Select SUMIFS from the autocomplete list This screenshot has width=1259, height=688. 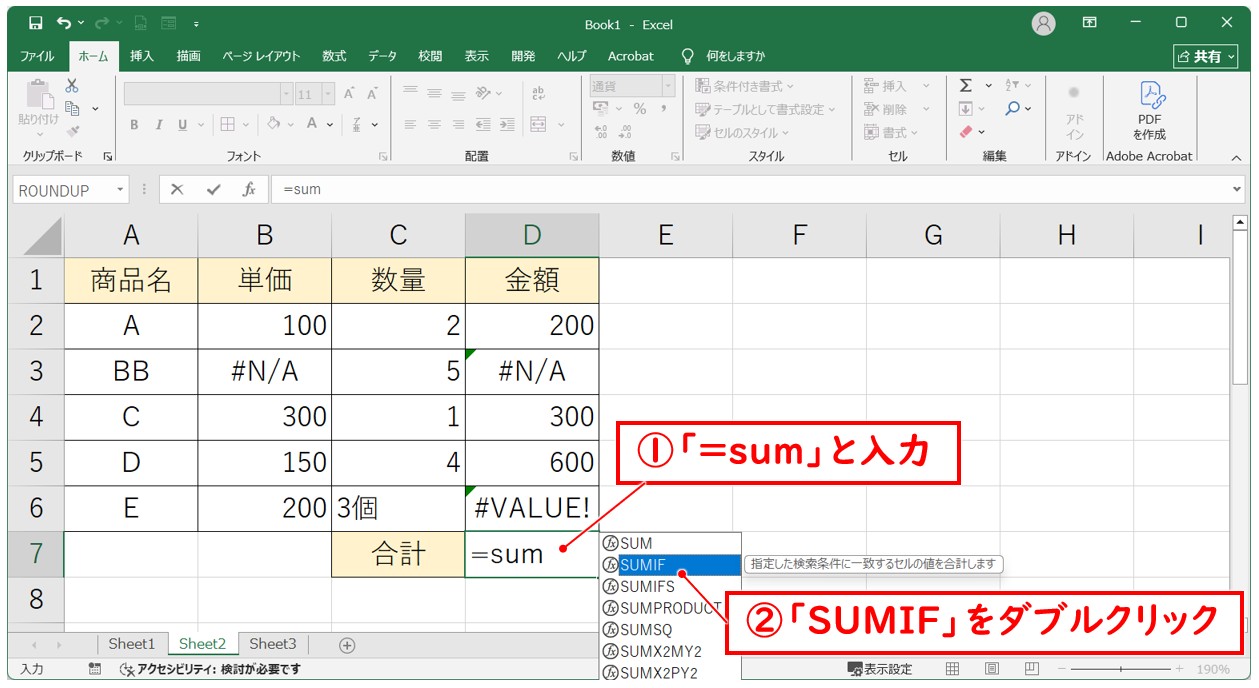click(x=647, y=587)
